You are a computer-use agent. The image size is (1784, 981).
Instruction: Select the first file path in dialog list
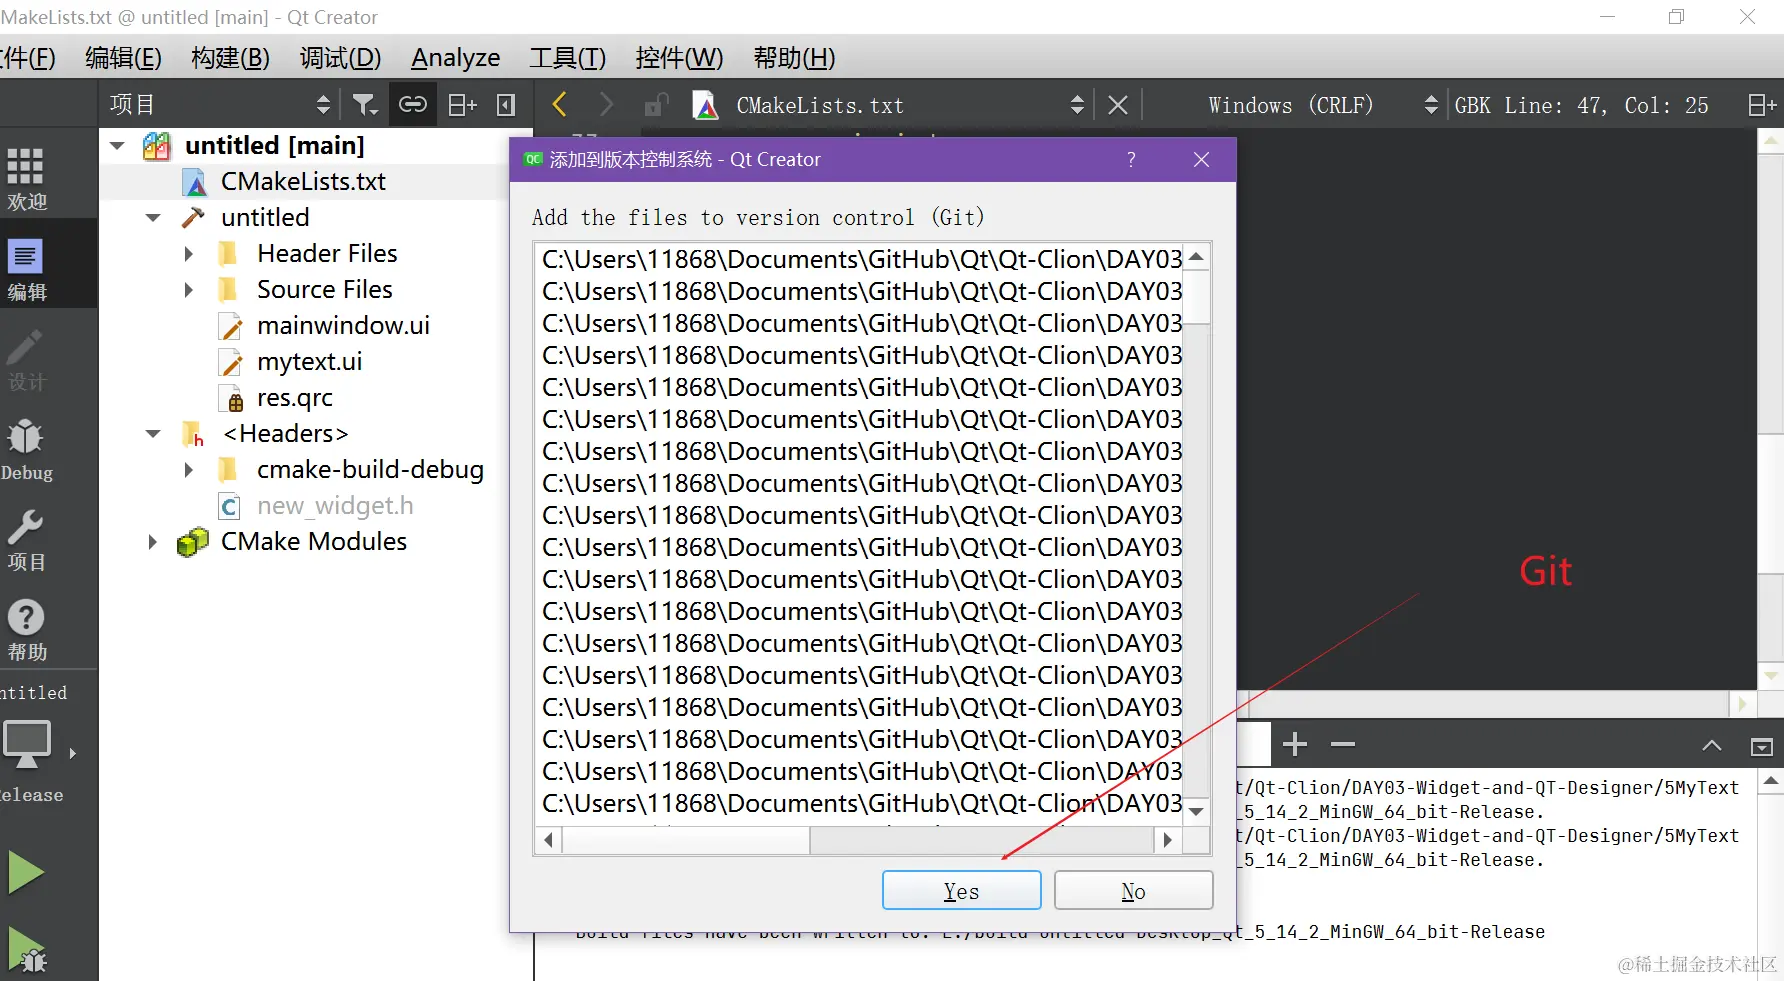point(861,259)
